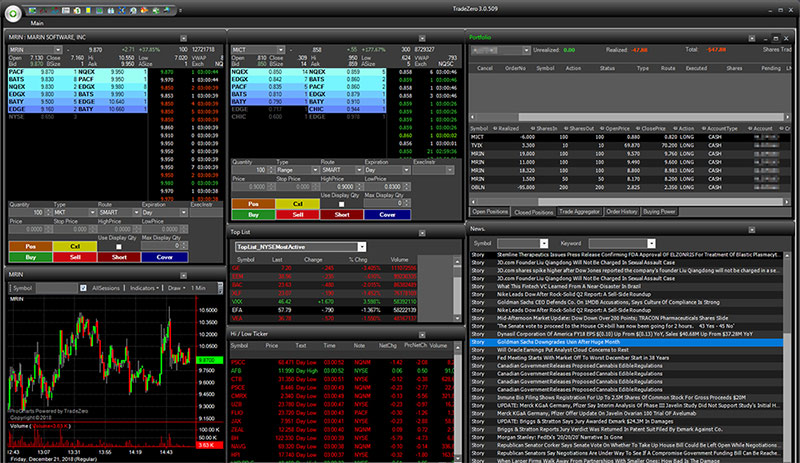This screenshot has height=463, width=800.
Task: Open the toolbar overflow options handle
Action: click(x=180, y=11)
